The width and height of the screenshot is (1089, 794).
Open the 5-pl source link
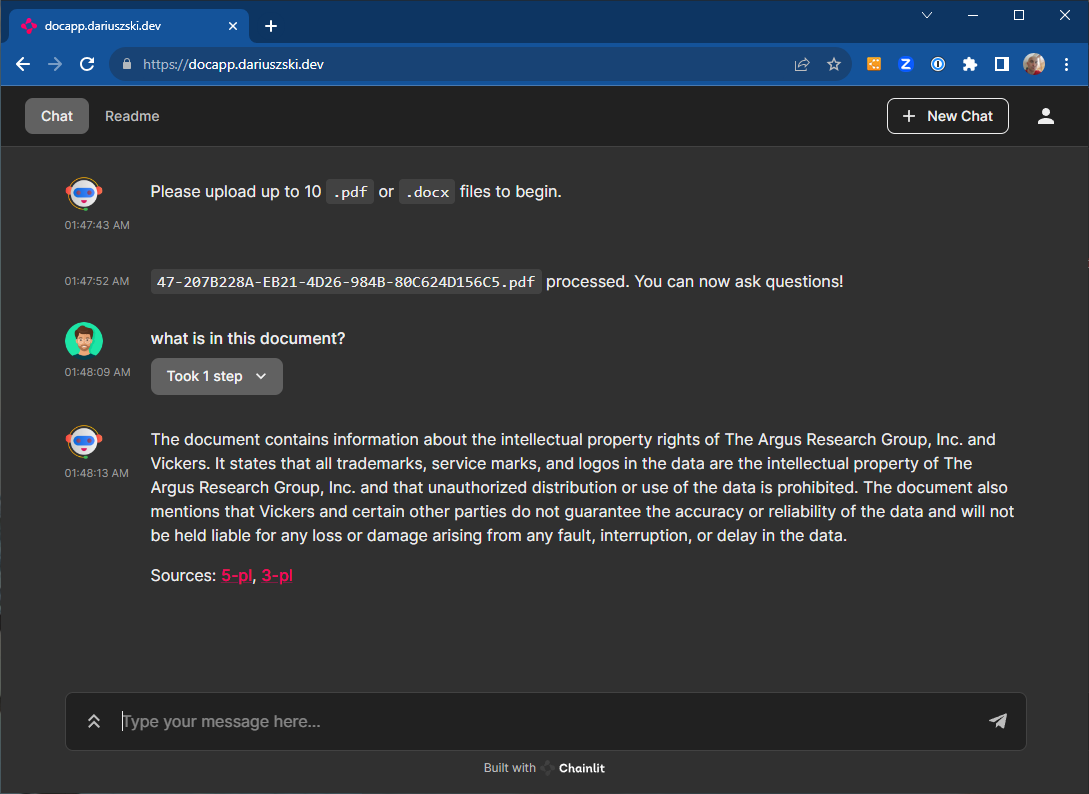[x=236, y=576]
